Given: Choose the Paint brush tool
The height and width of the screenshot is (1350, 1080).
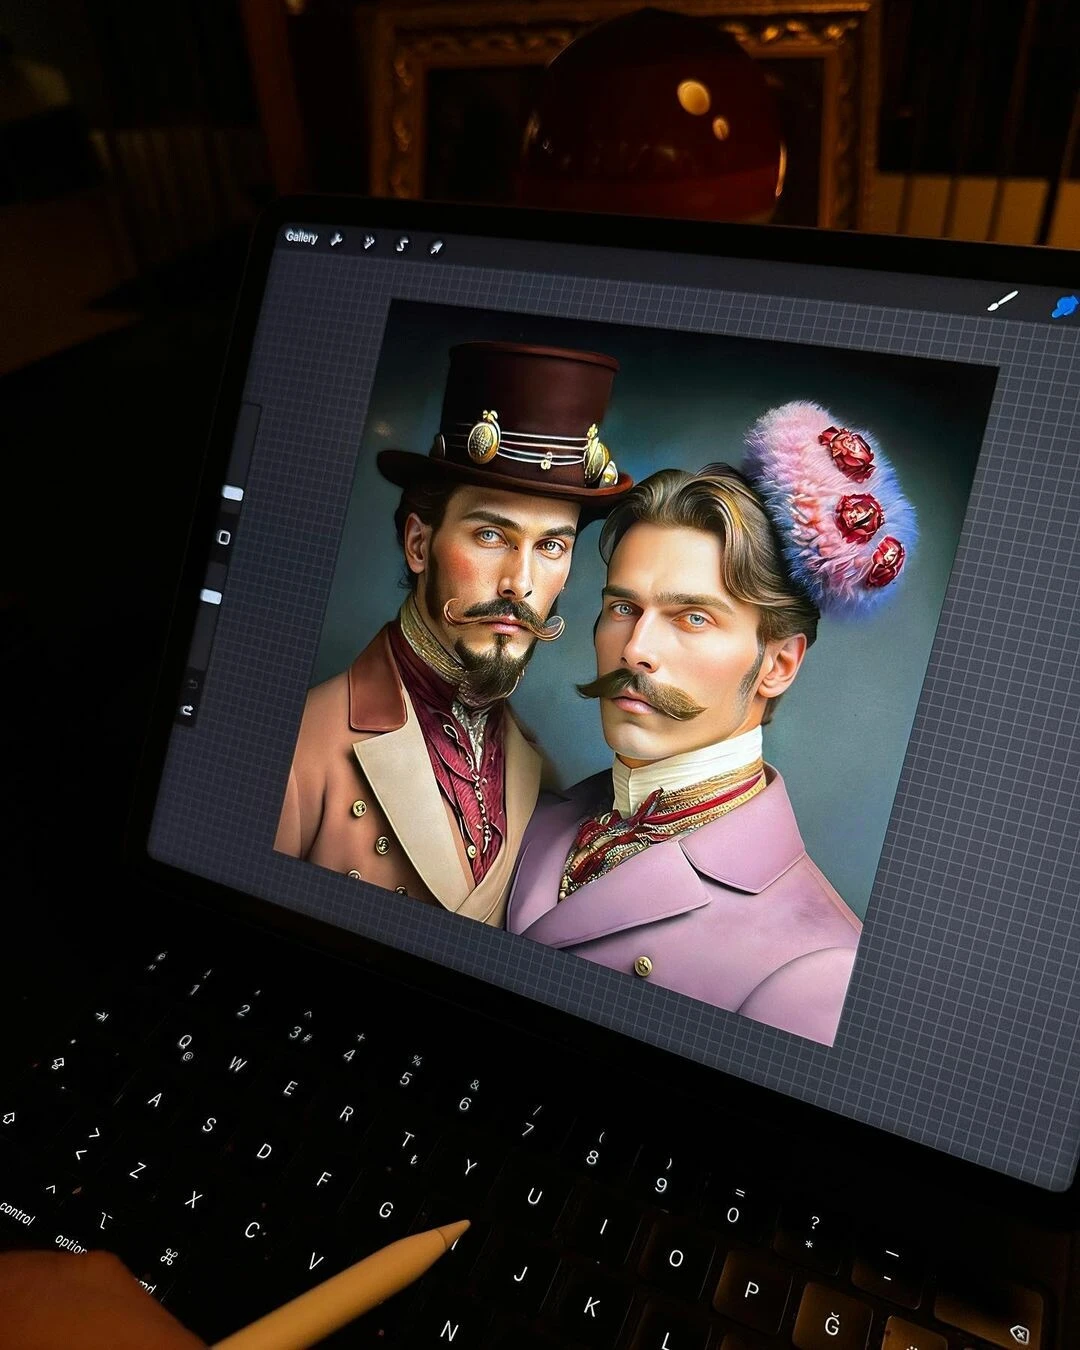Looking at the screenshot, I should [1002, 301].
